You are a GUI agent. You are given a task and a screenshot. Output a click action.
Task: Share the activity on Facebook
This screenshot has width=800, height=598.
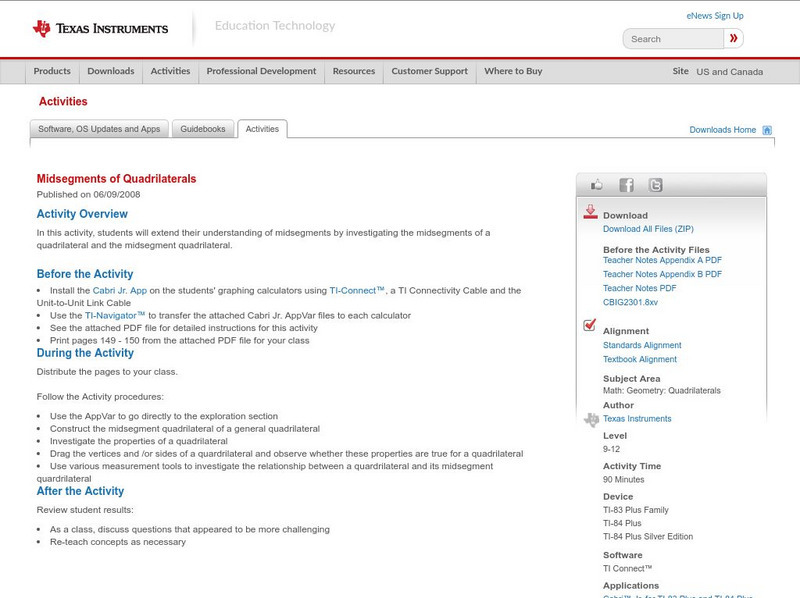pos(626,185)
